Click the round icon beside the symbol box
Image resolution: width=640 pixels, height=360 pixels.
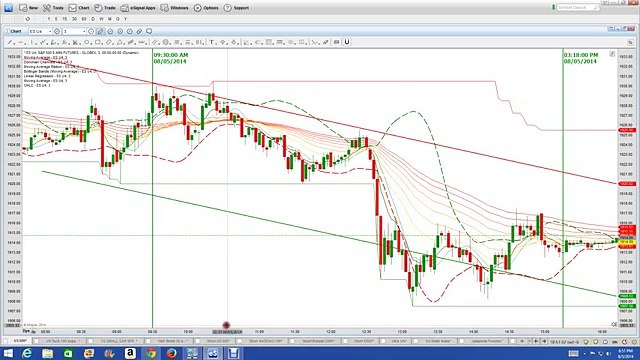pyautogui.click(x=57, y=31)
